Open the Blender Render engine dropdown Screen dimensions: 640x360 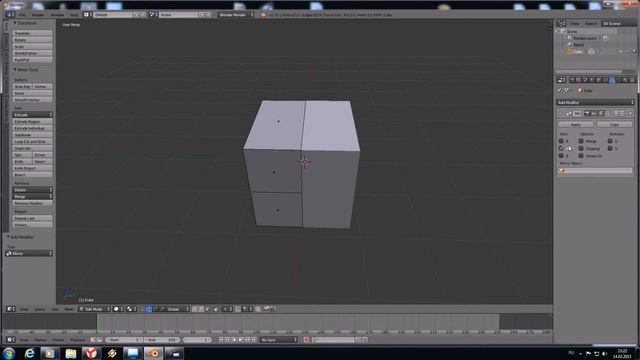236,15
